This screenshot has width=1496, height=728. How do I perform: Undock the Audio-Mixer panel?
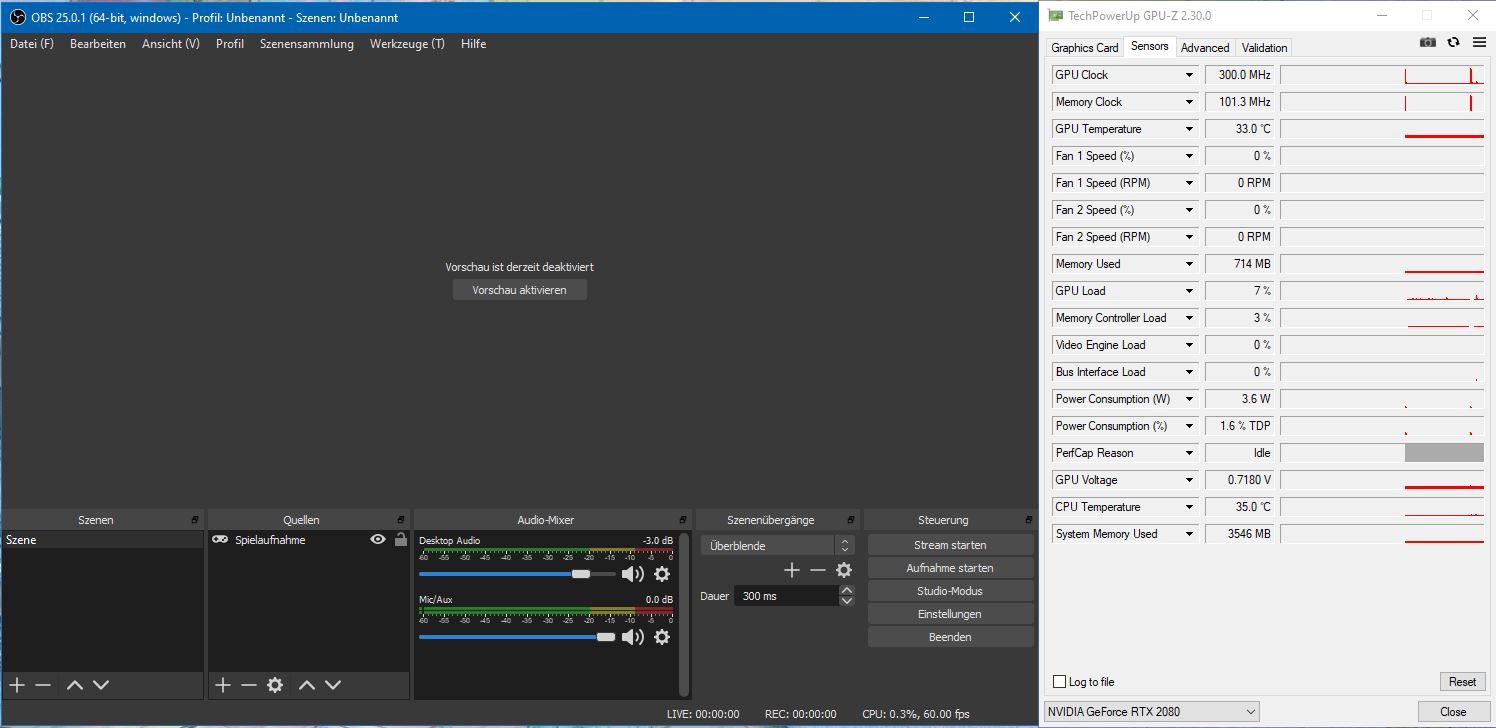tap(683, 520)
